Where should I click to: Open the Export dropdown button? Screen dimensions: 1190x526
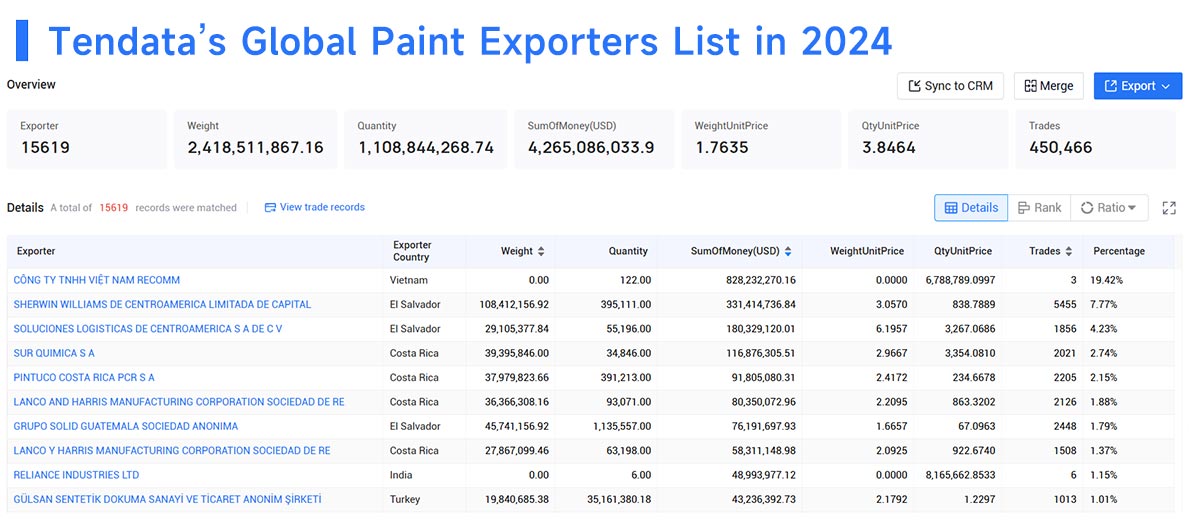click(1138, 86)
